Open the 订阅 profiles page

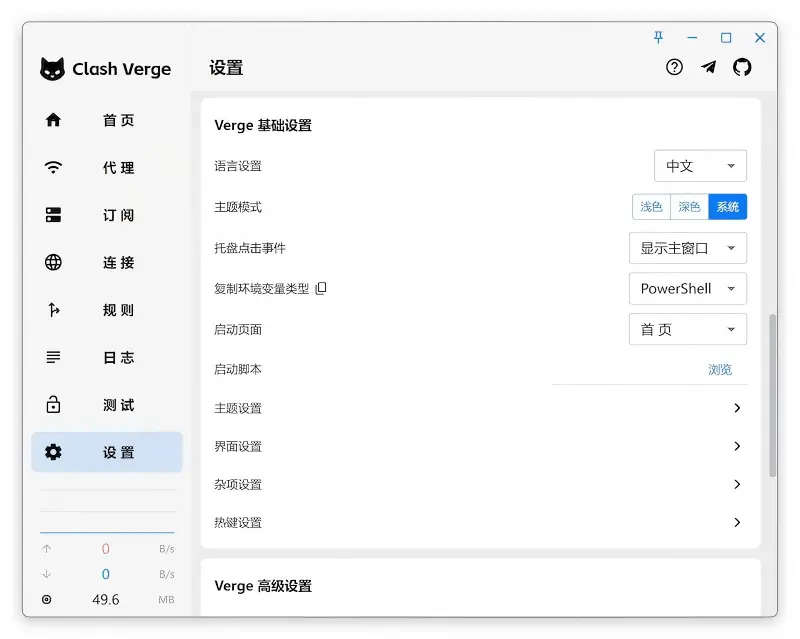(107, 215)
